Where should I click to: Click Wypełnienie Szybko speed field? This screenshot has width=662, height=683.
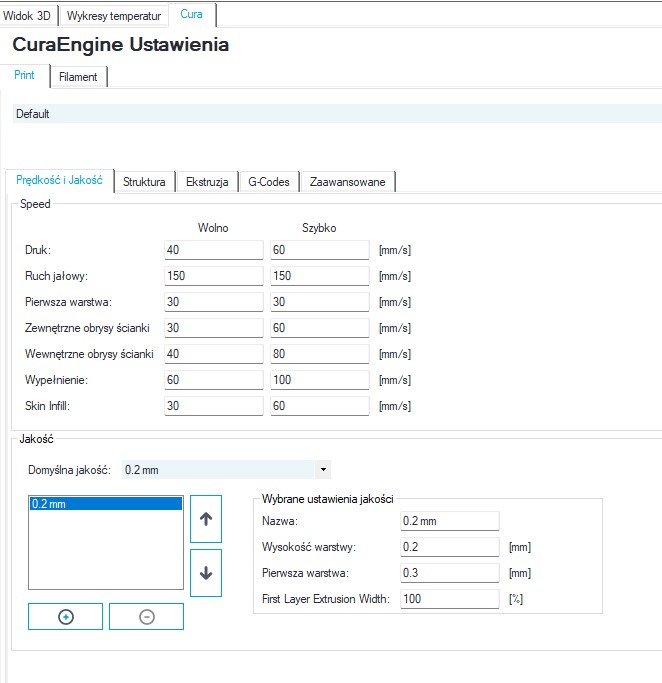320,380
